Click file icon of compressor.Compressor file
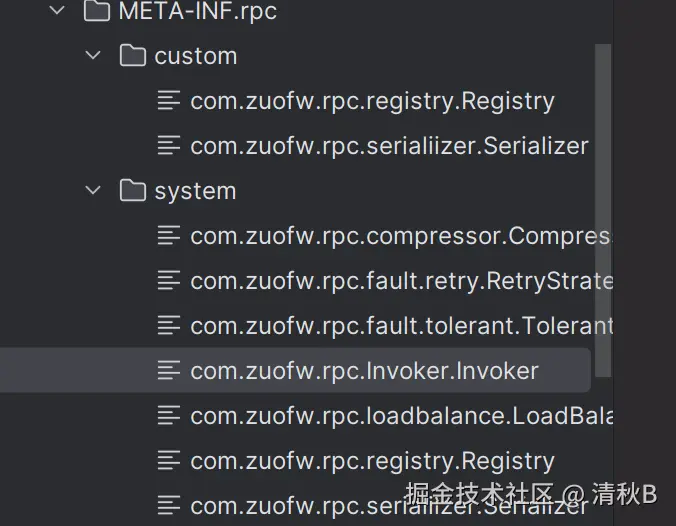The image size is (676, 526). tap(170, 235)
